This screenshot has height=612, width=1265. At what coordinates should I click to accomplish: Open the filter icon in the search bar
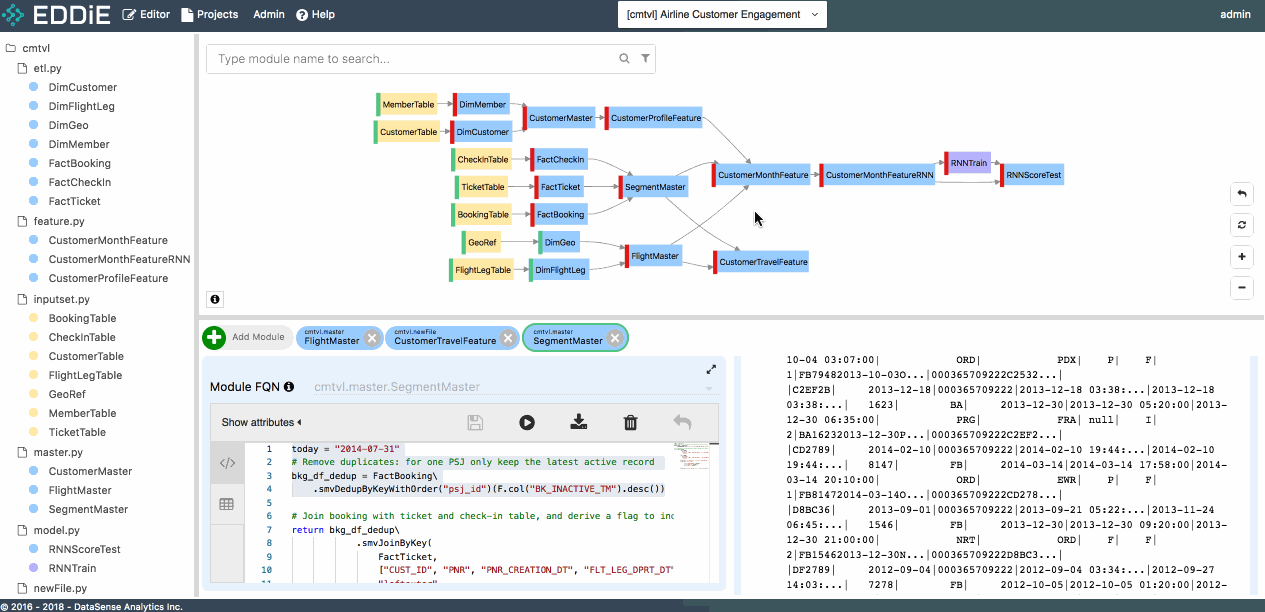pos(646,59)
